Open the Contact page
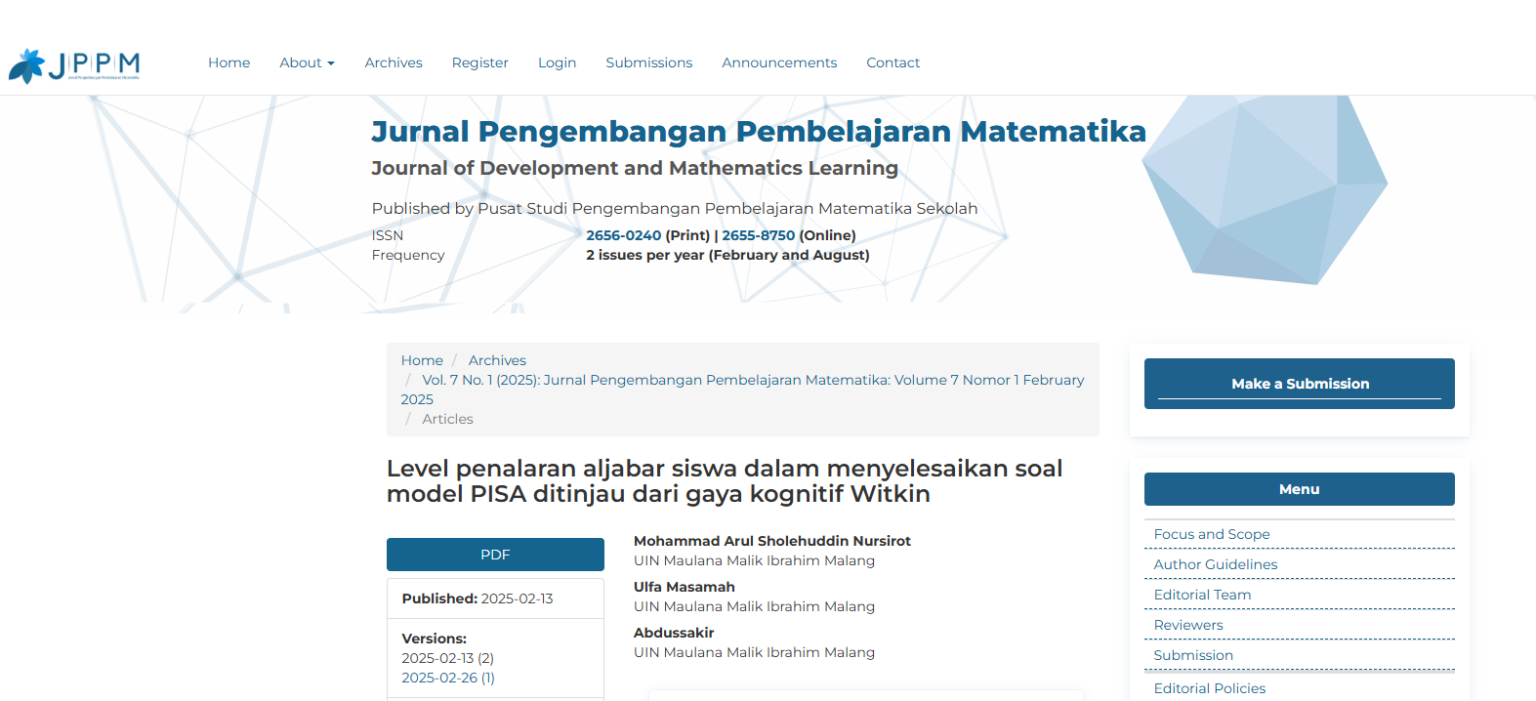 tap(893, 62)
